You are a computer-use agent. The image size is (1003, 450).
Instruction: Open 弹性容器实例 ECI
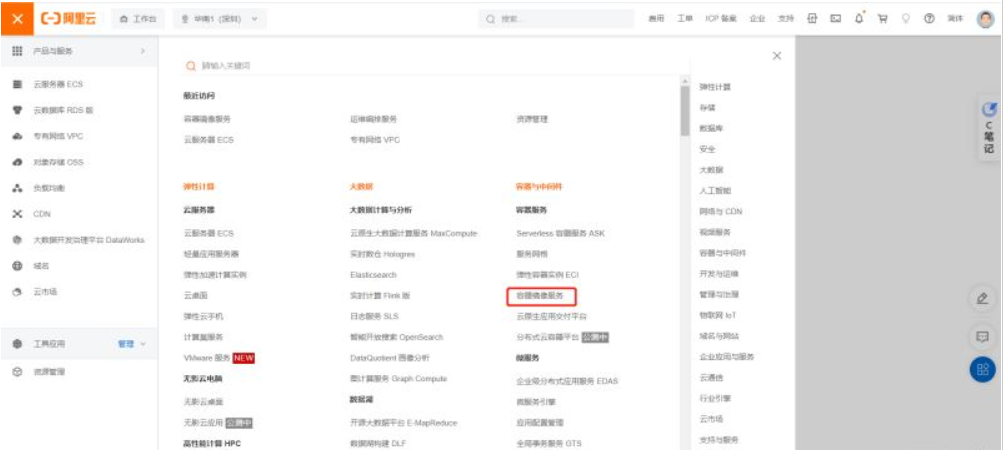(x=548, y=275)
